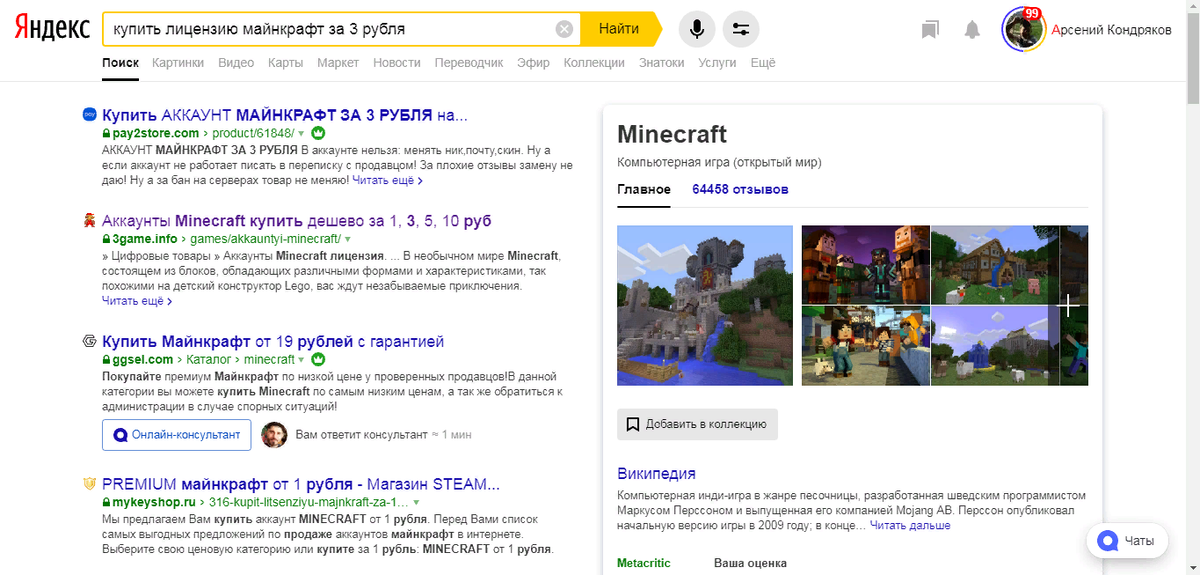Open result Купить АККАУНТ МАЙНКРАФТ ЗА 3 РУБЛЯ

[x=285, y=114]
